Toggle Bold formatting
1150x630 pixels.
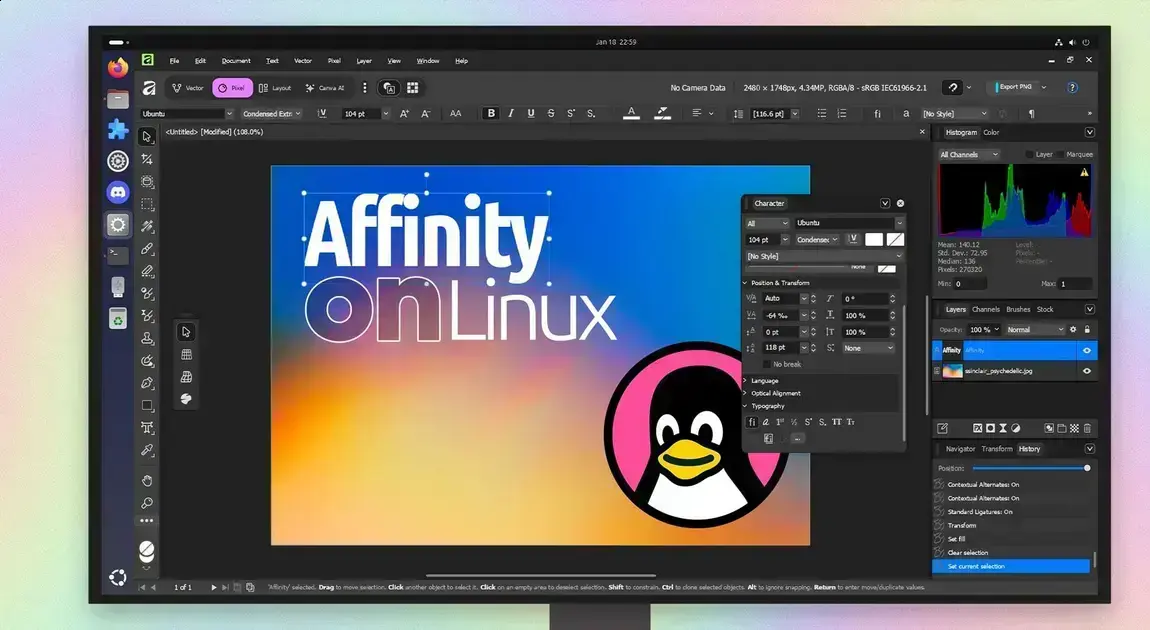coord(491,114)
